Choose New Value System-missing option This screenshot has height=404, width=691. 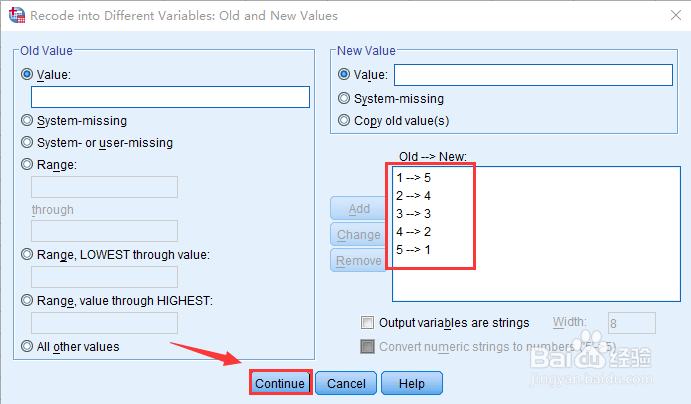point(345,98)
